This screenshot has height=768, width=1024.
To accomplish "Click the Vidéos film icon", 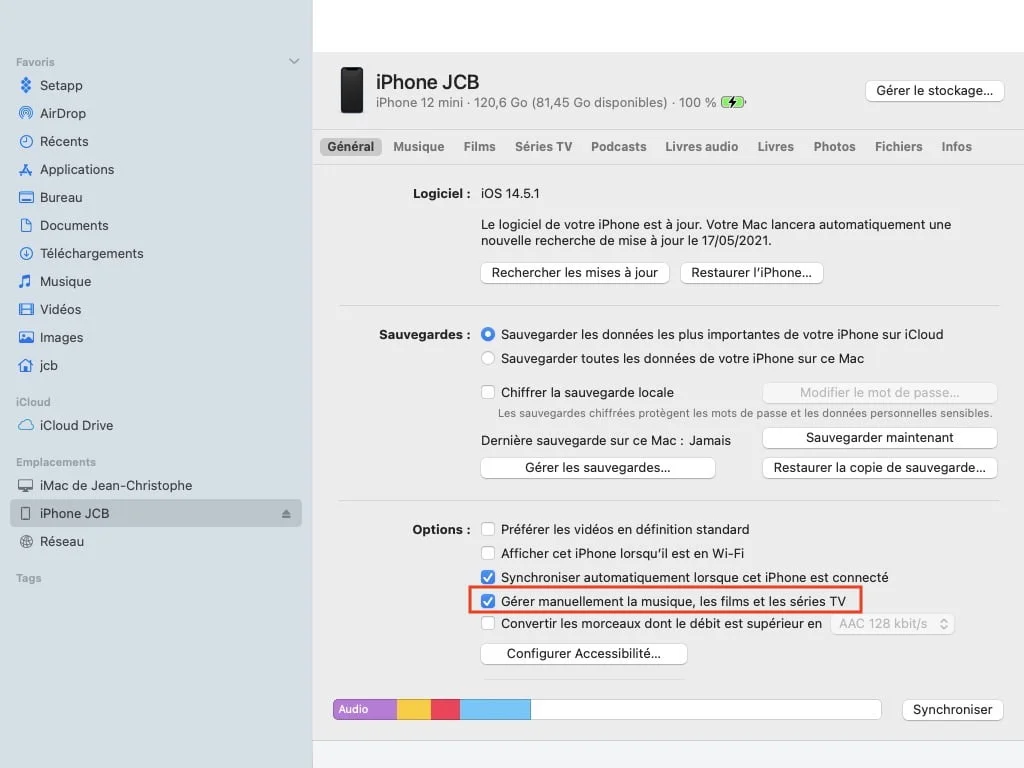I will (25, 310).
